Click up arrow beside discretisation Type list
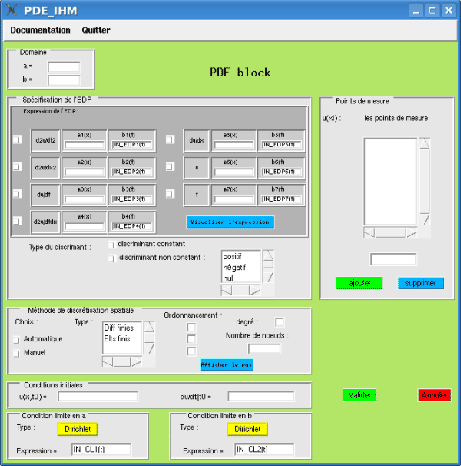This screenshot has height=466, width=461. (149, 327)
